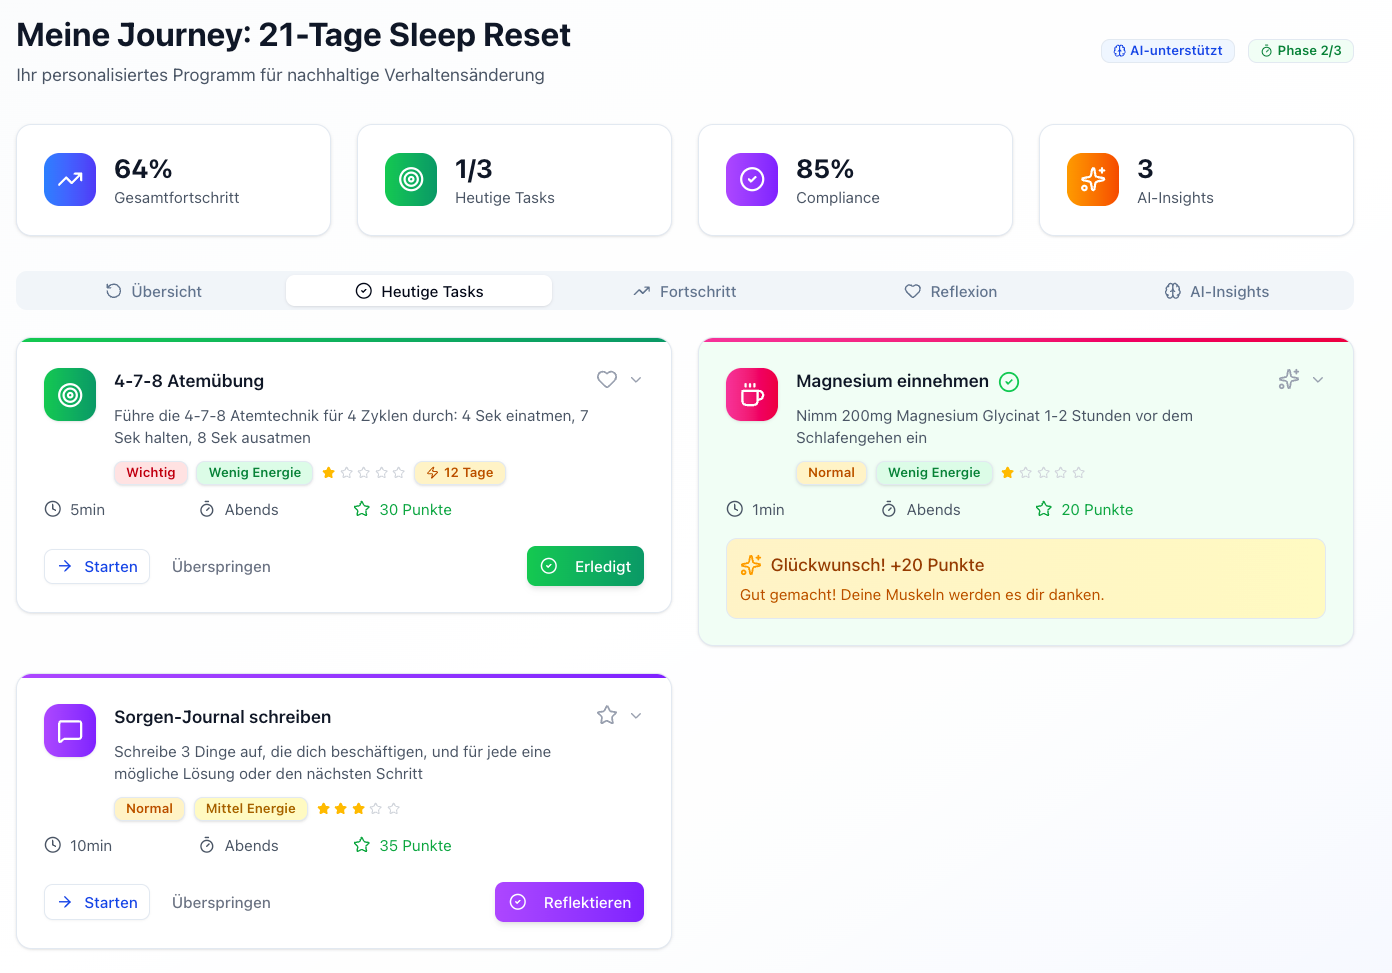Click the Phase 2/3 badge

pyautogui.click(x=1301, y=50)
